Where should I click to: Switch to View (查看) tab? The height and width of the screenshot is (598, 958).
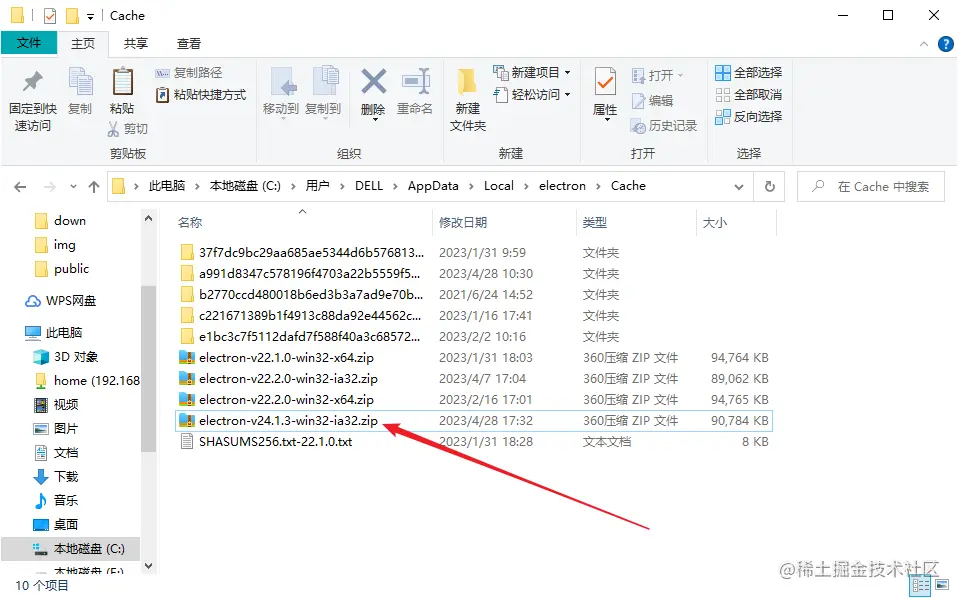[x=188, y=43]
